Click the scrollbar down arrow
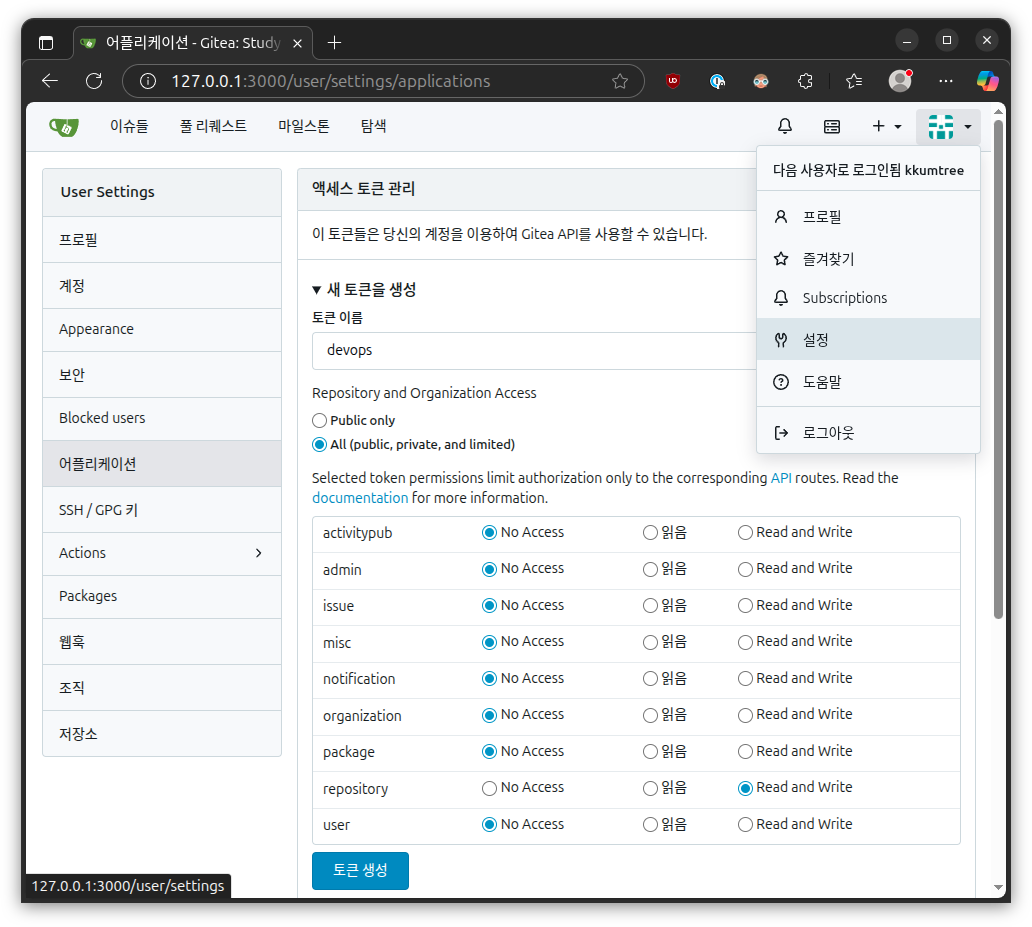The height and width of the screenshot is (927, 1032). 998,887
